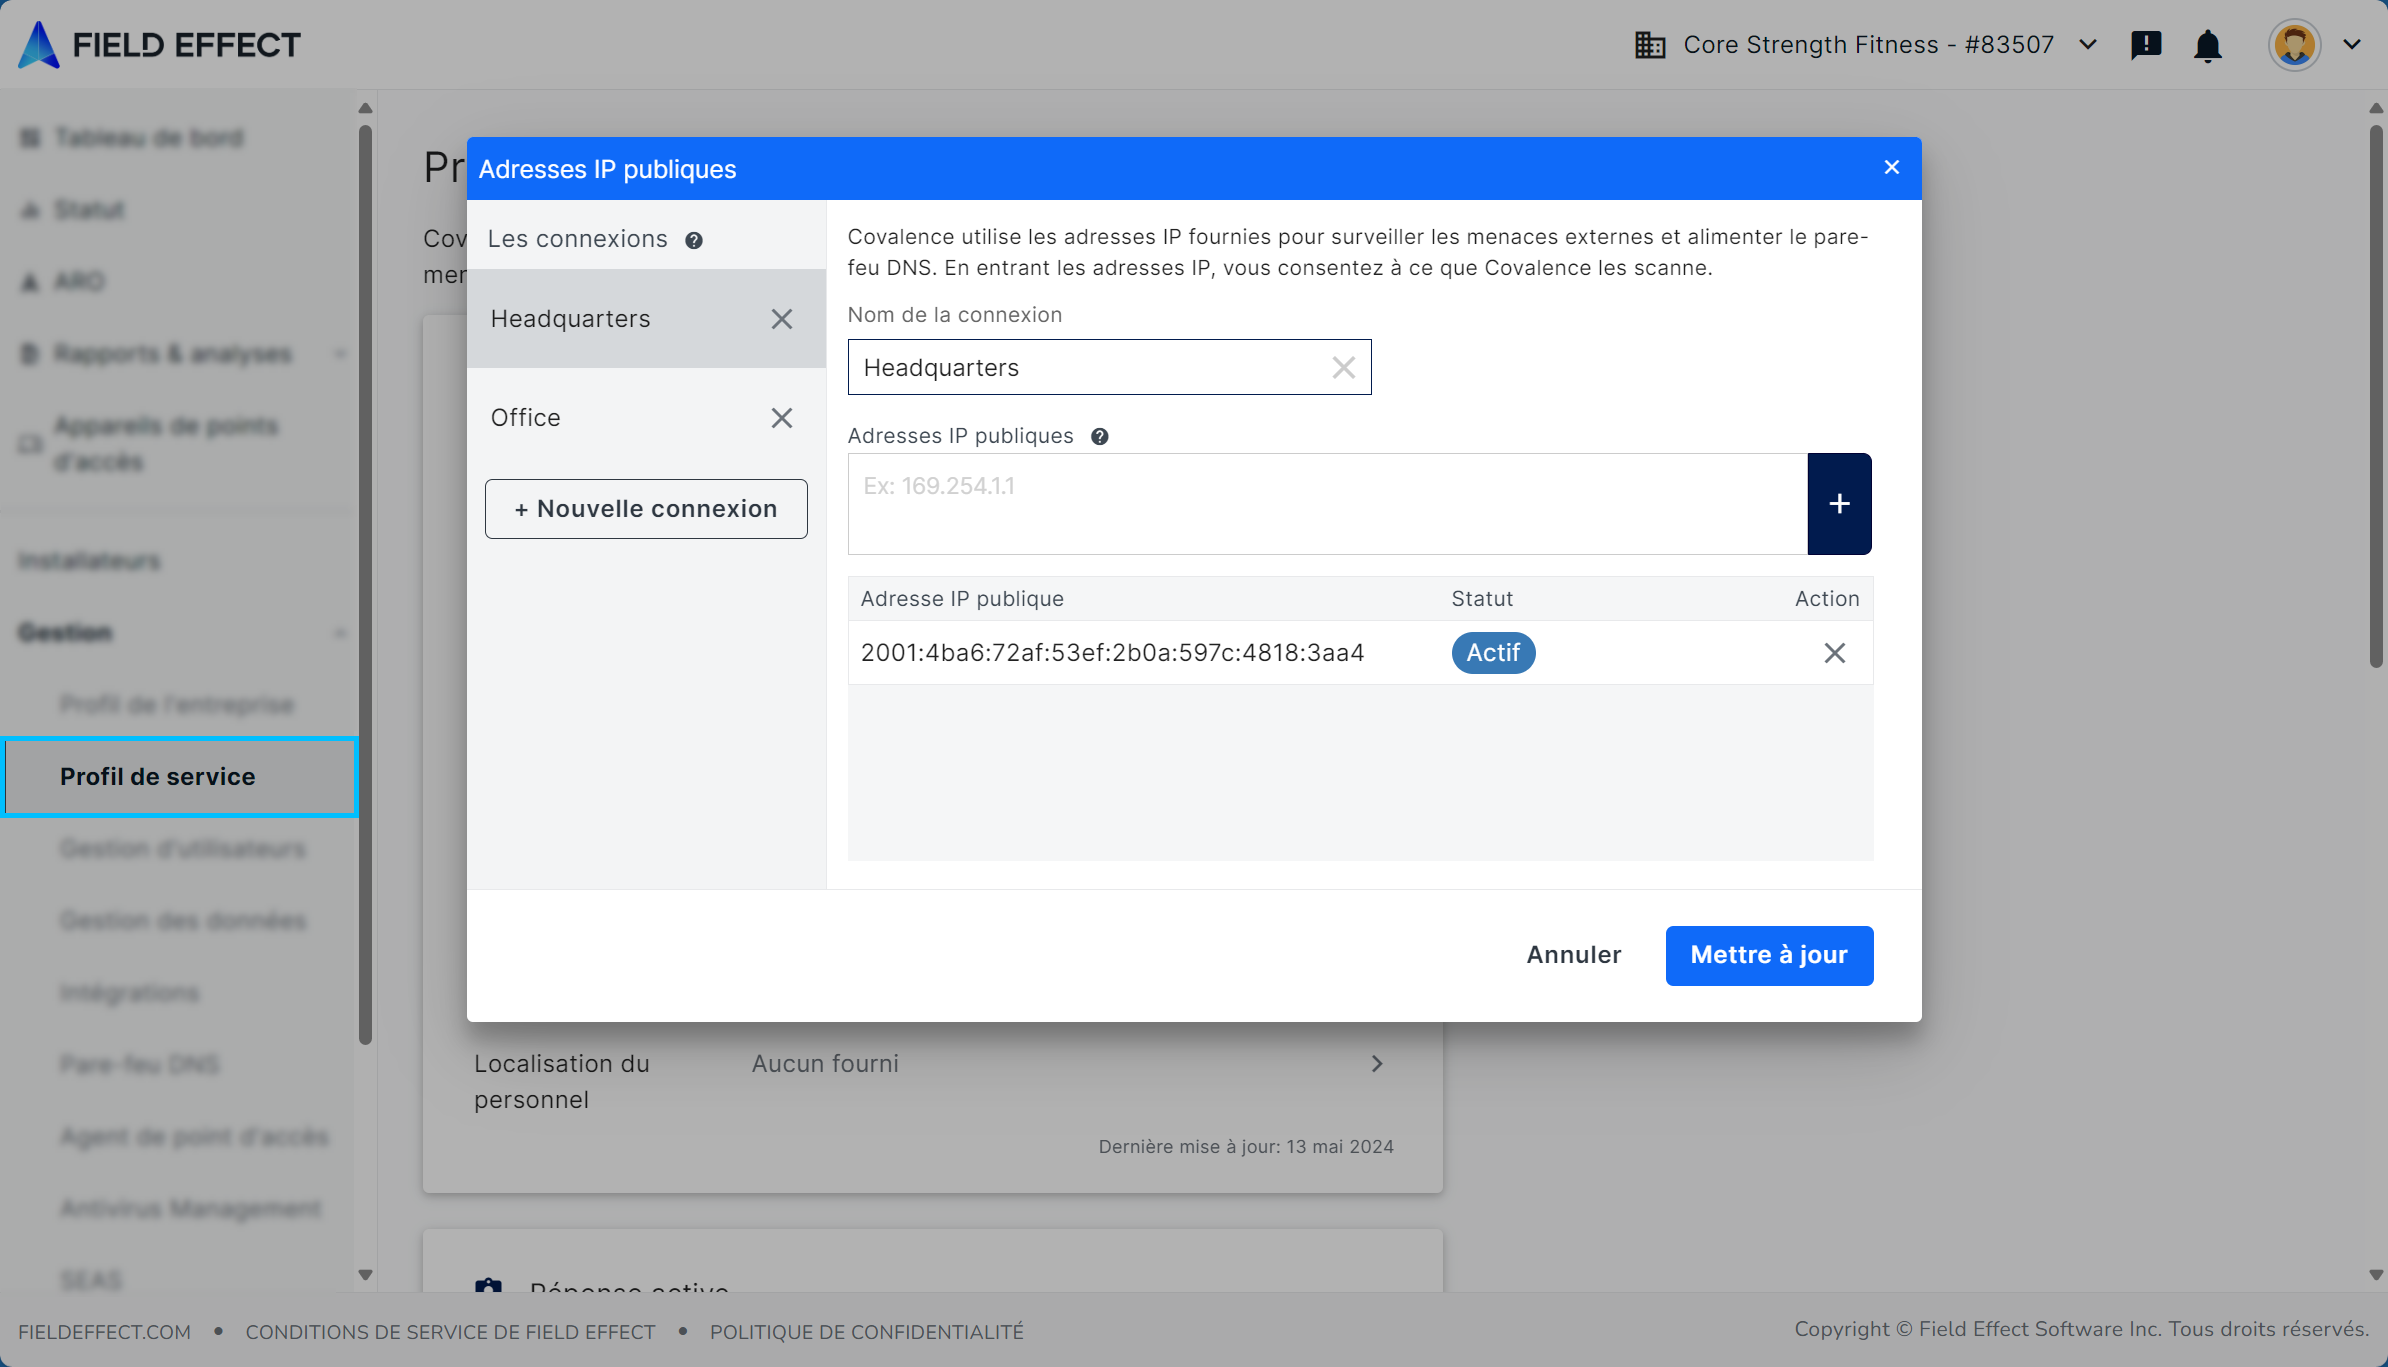Viewport: 2388px width, 1367px height.
Task: Click the Mettre à jour button
Action: click(x=1768, y=955)
